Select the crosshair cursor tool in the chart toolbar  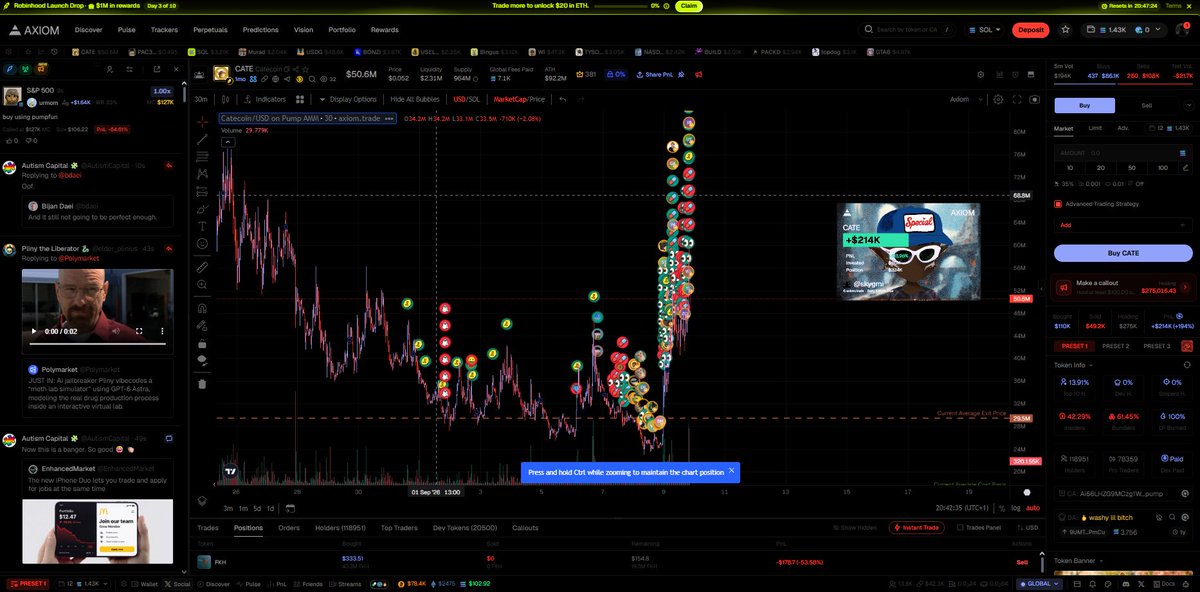[202, 120]
